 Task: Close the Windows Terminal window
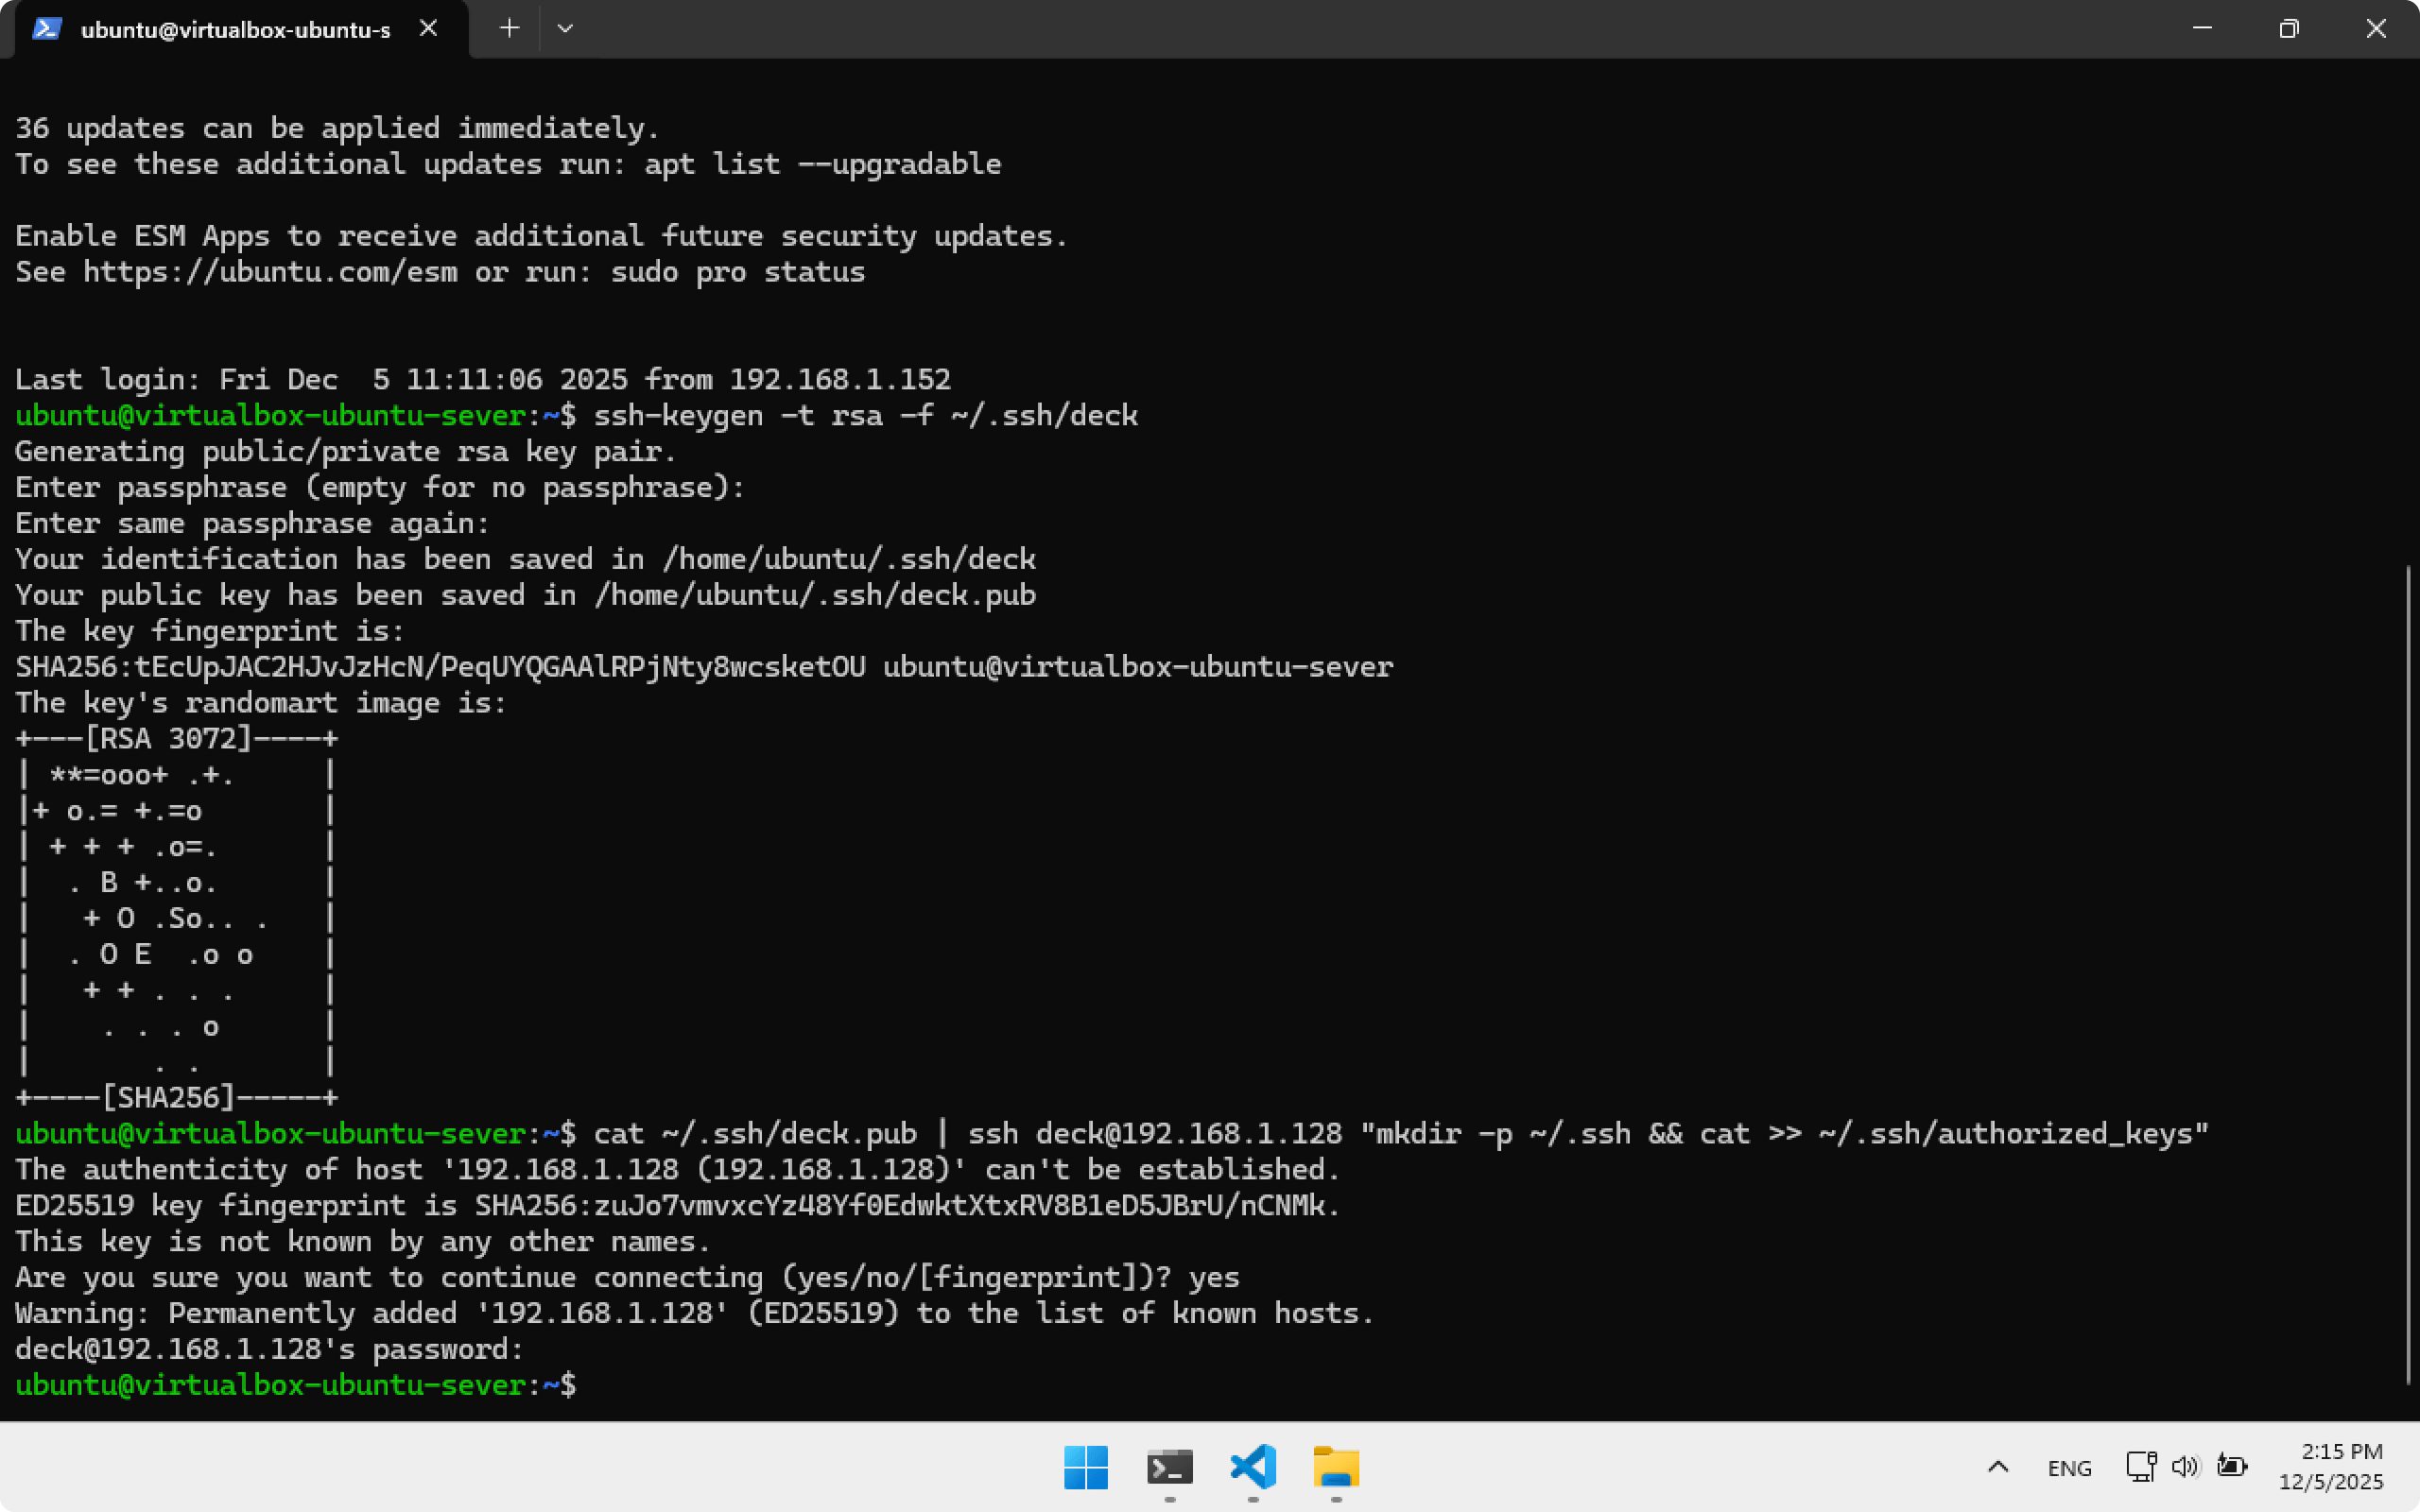click(2376, 28)
